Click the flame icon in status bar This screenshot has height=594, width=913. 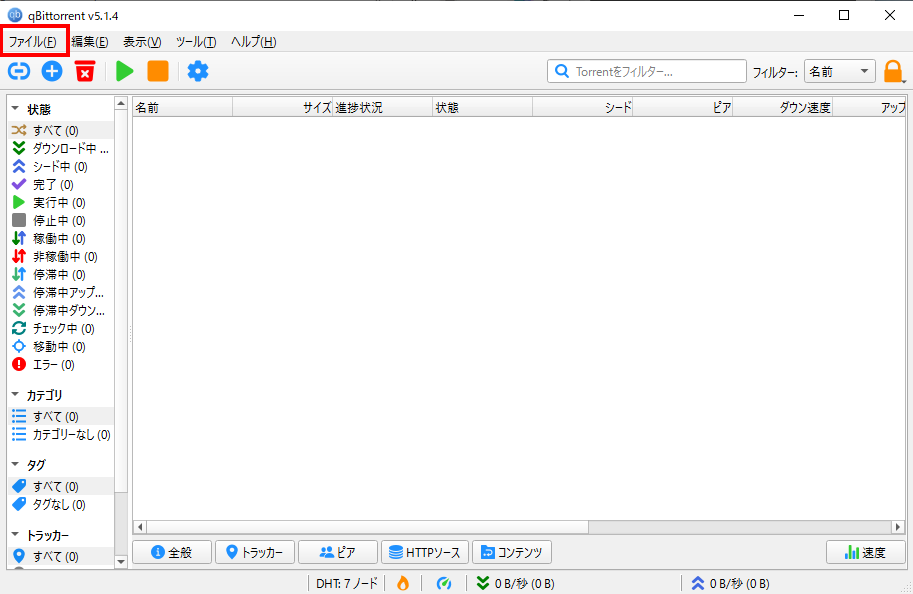pos(403,583)
